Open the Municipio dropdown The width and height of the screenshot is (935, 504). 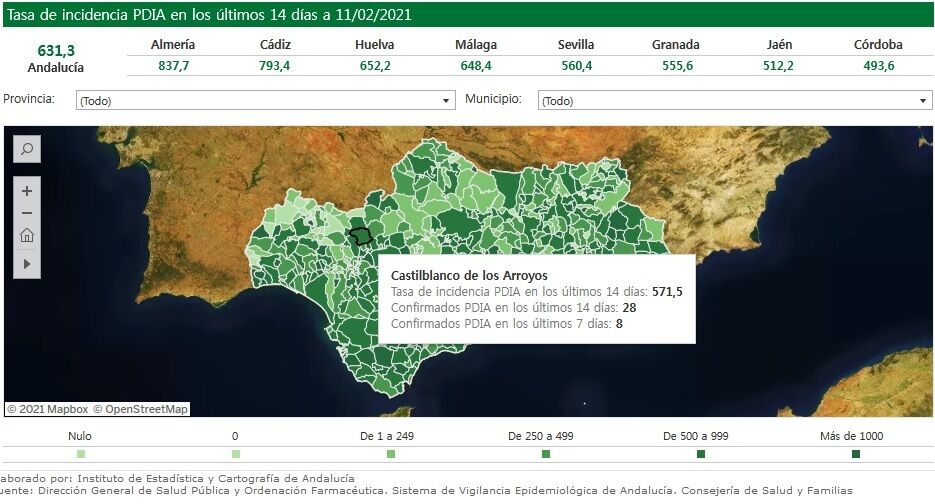pyautogui.click(x=734, y=101)
